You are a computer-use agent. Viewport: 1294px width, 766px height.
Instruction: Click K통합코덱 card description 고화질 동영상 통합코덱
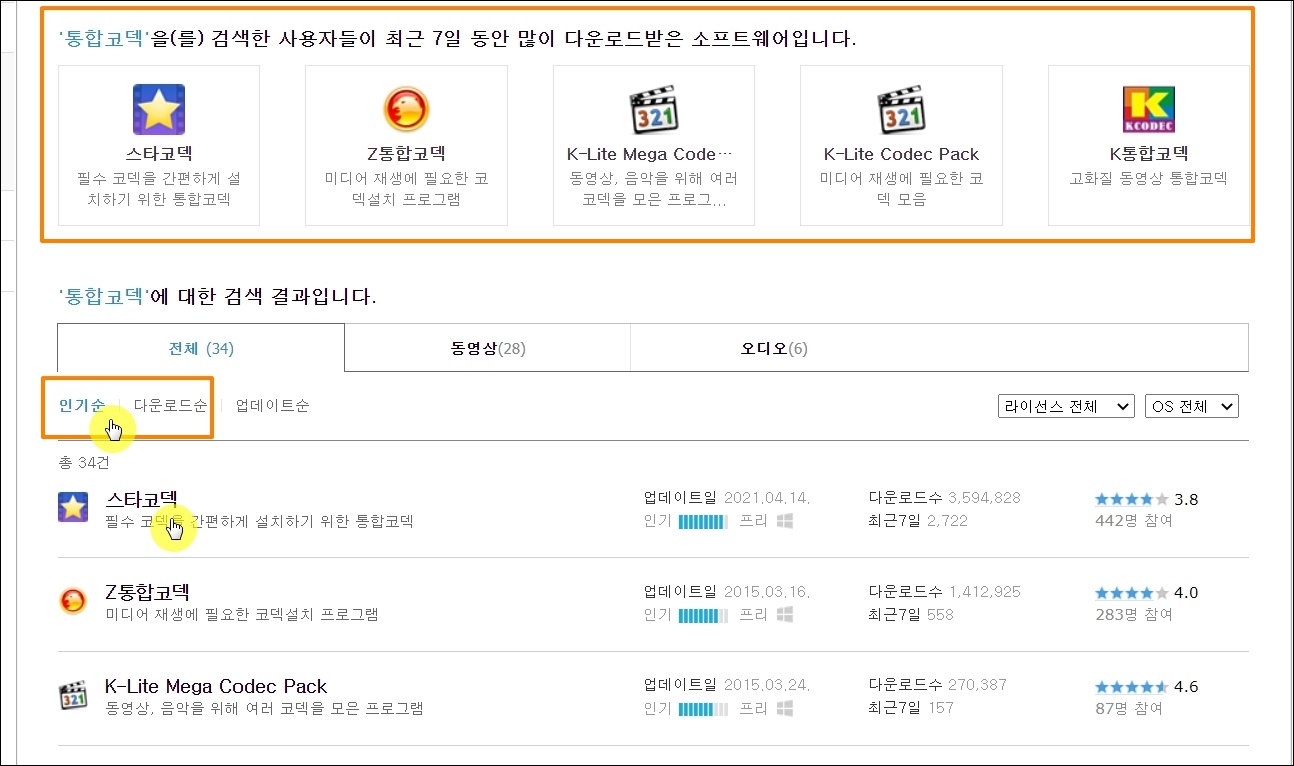pyautogui.click(x=1149, y=179)
